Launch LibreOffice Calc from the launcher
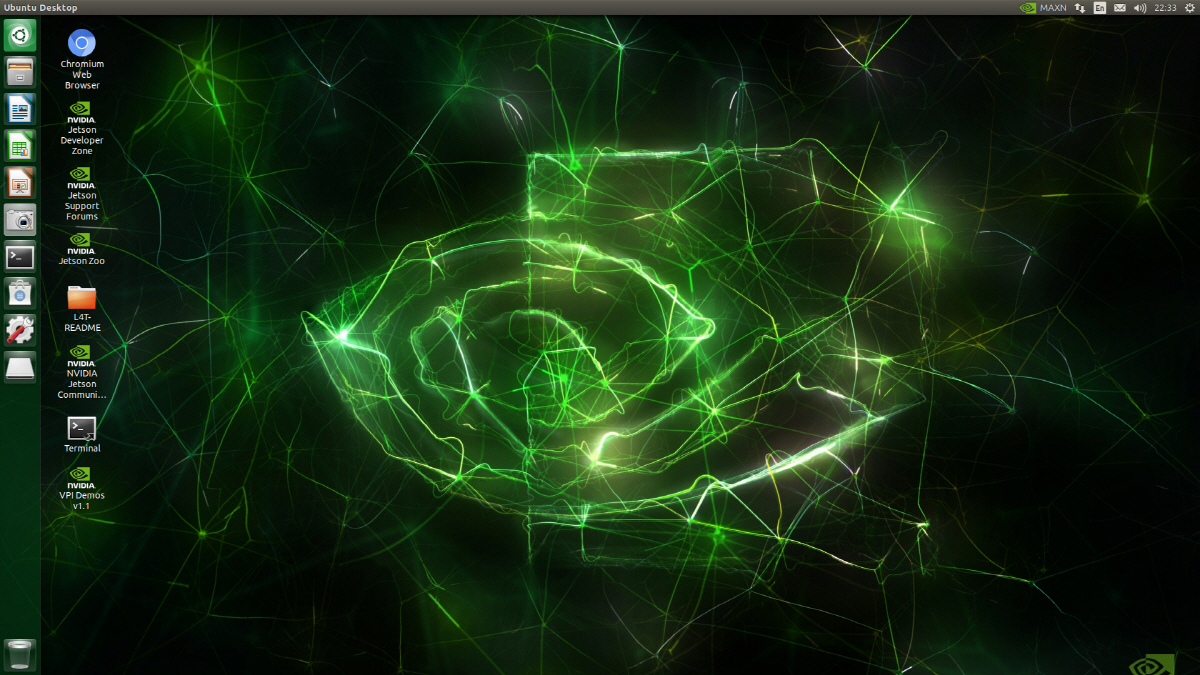 tap(20, 146)
